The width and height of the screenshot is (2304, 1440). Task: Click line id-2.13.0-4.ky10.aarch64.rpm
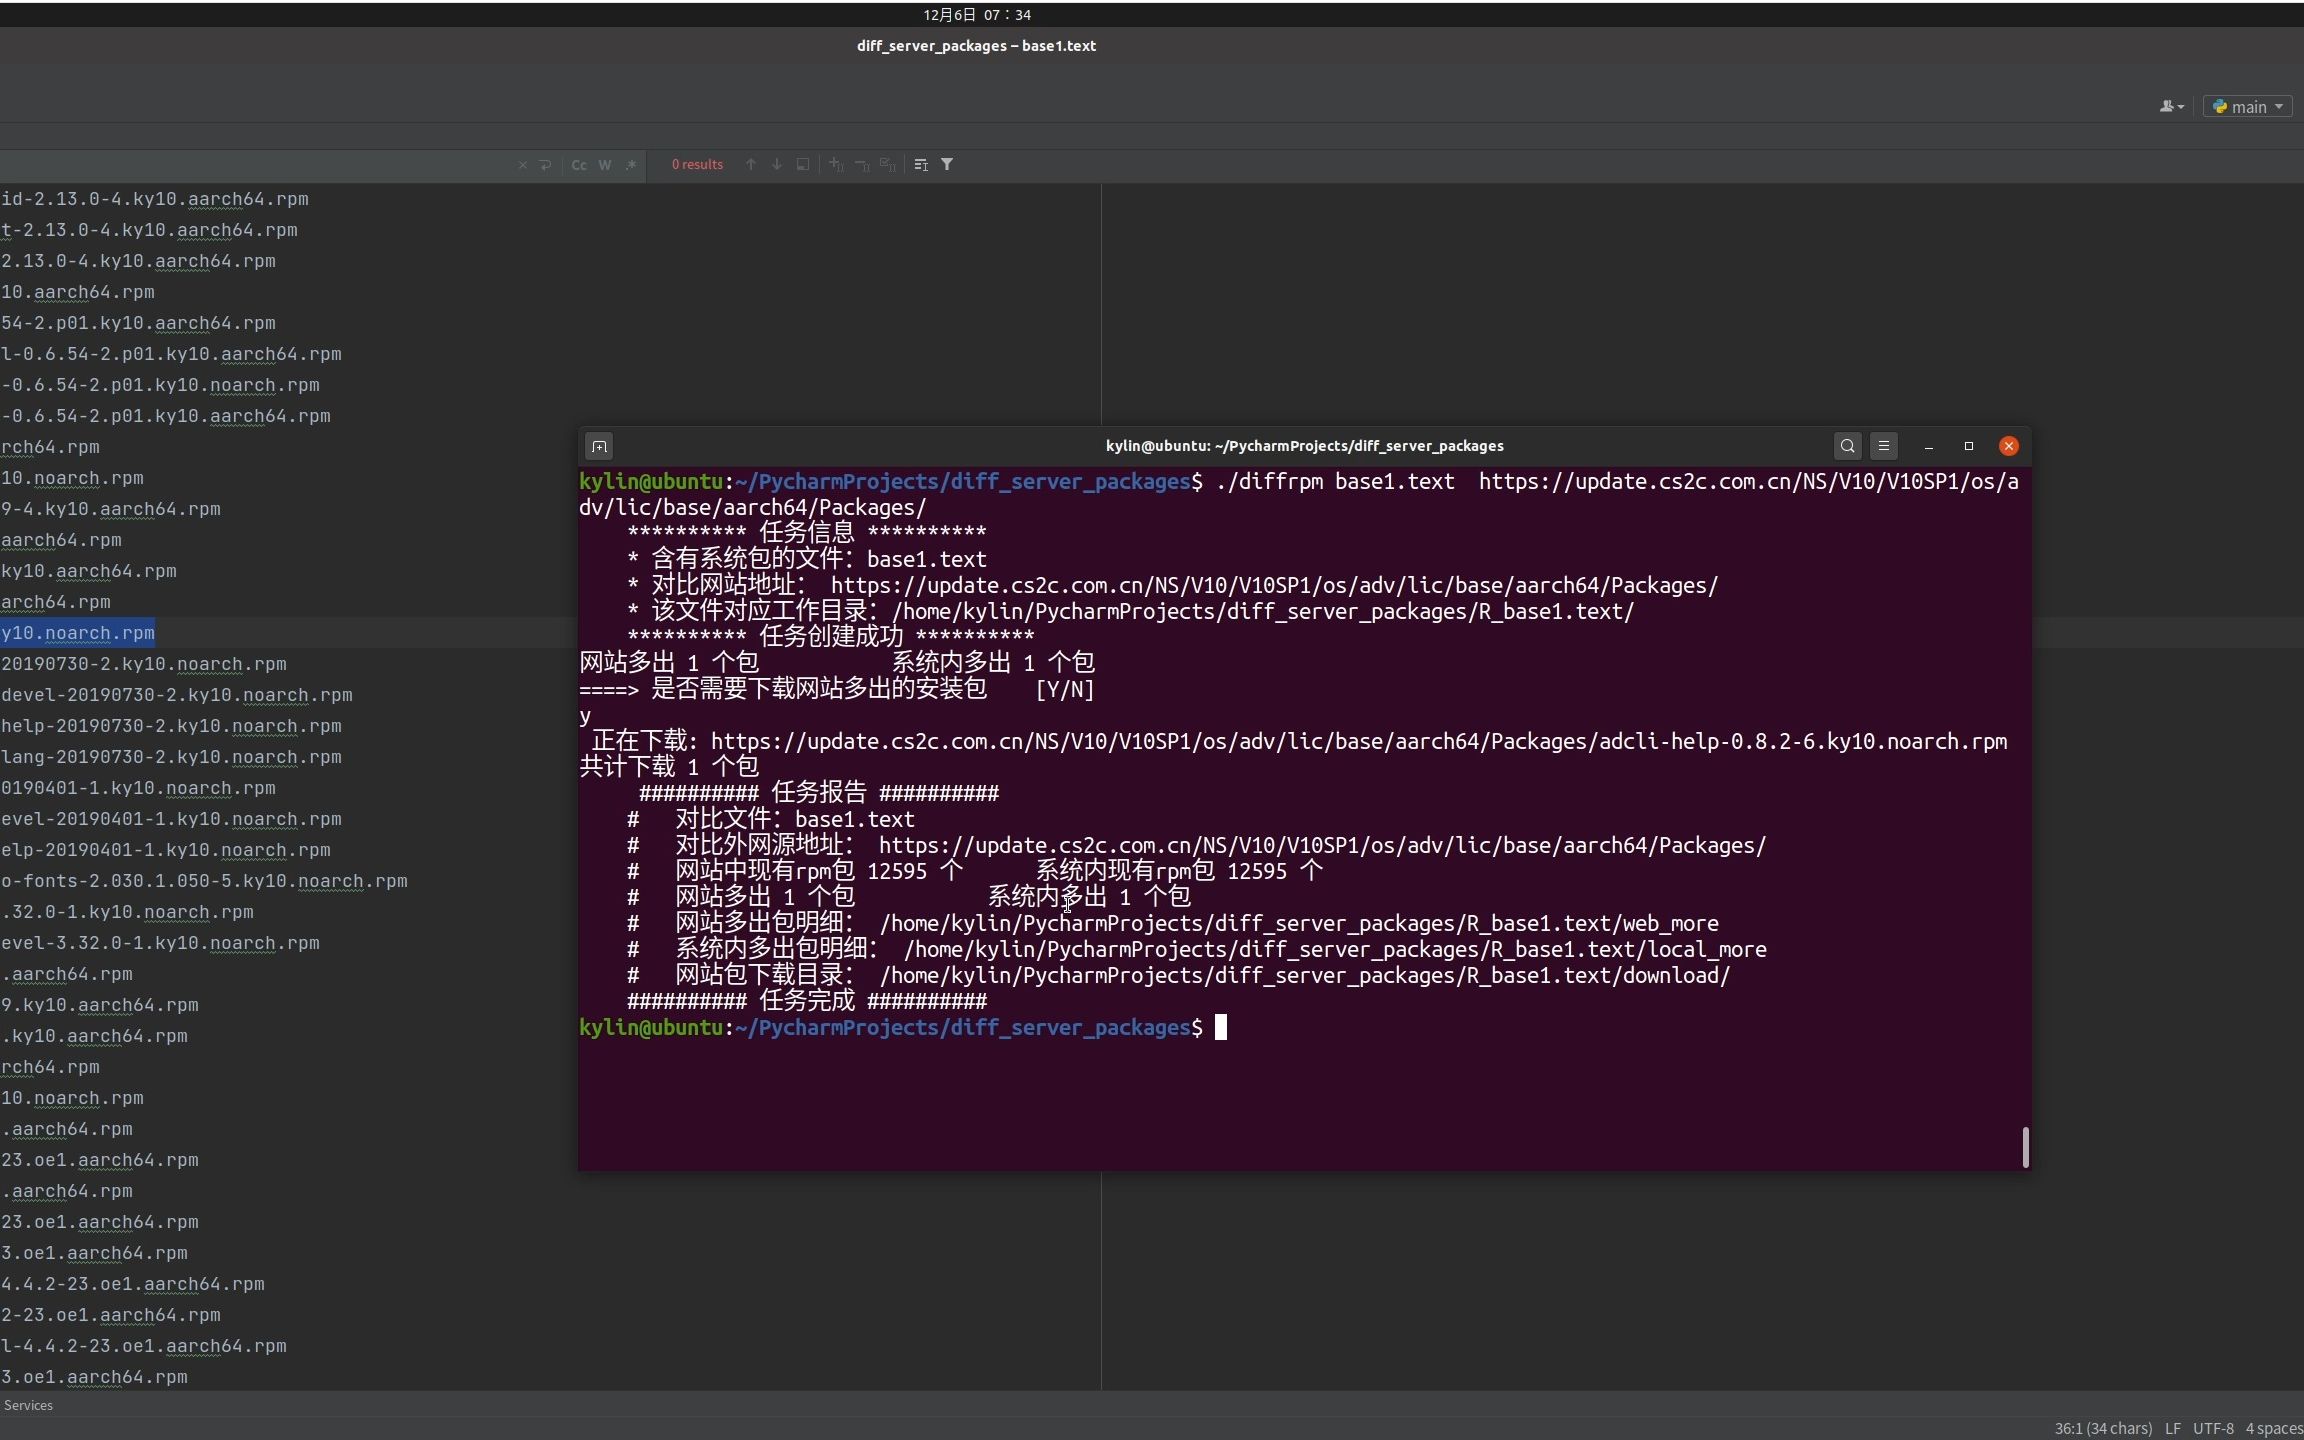click(155, 199)
